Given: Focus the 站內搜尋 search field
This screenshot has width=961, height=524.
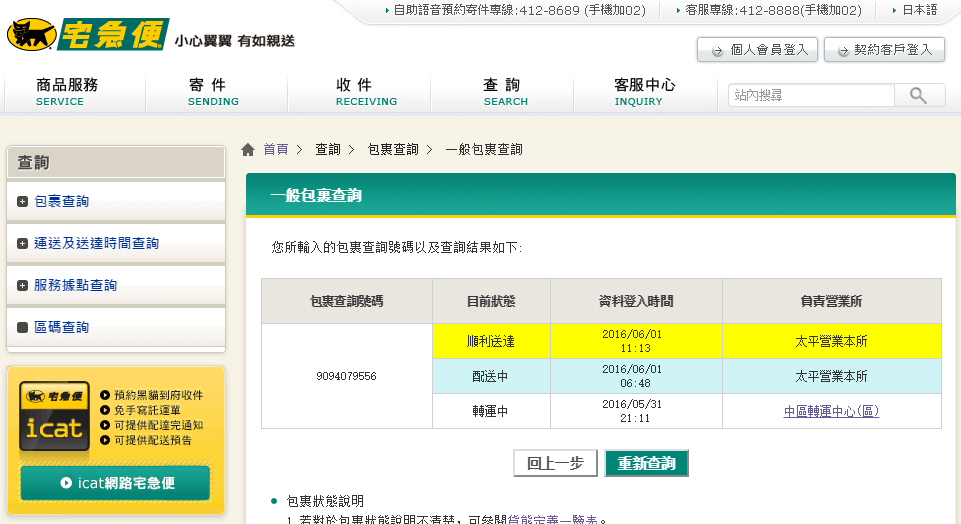Looking at the screenshot, I should point(810,95).
